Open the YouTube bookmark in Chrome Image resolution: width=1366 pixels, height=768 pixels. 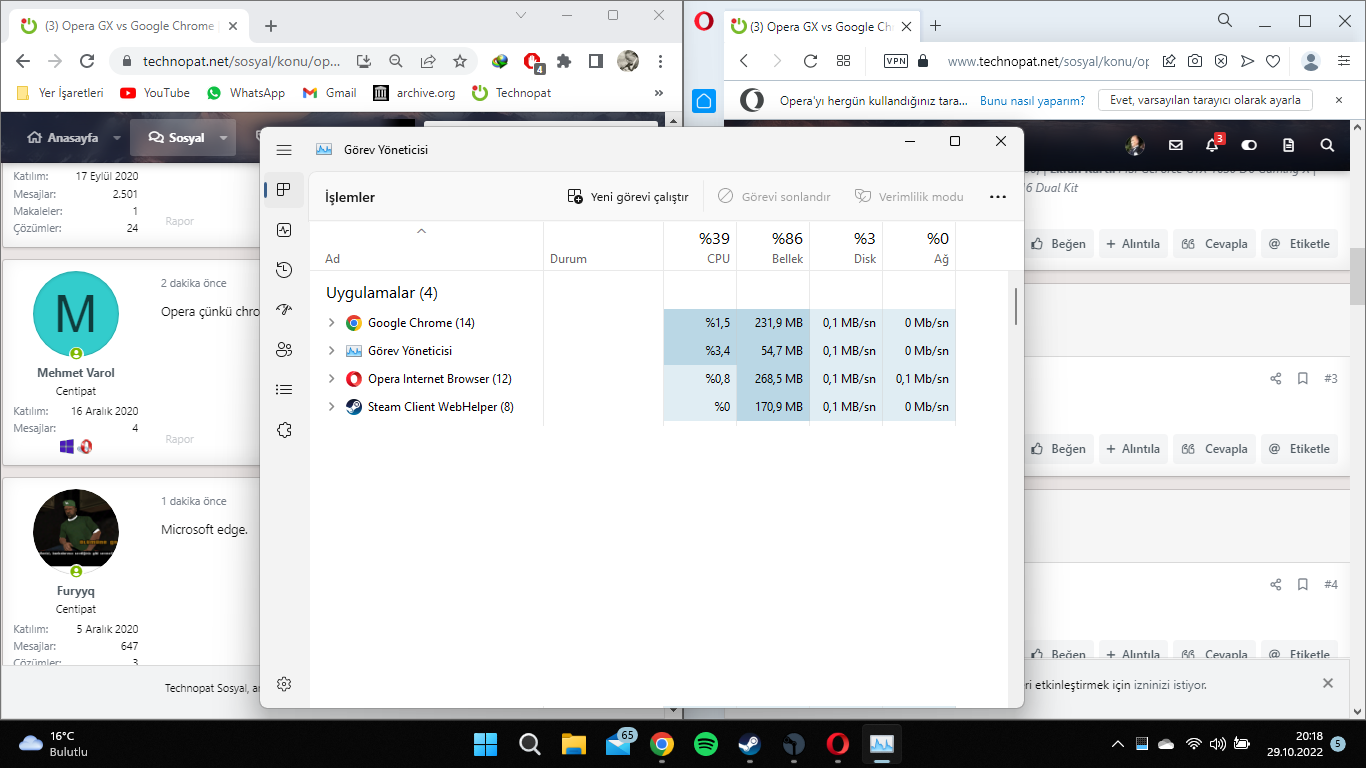(x=155, y=93)
